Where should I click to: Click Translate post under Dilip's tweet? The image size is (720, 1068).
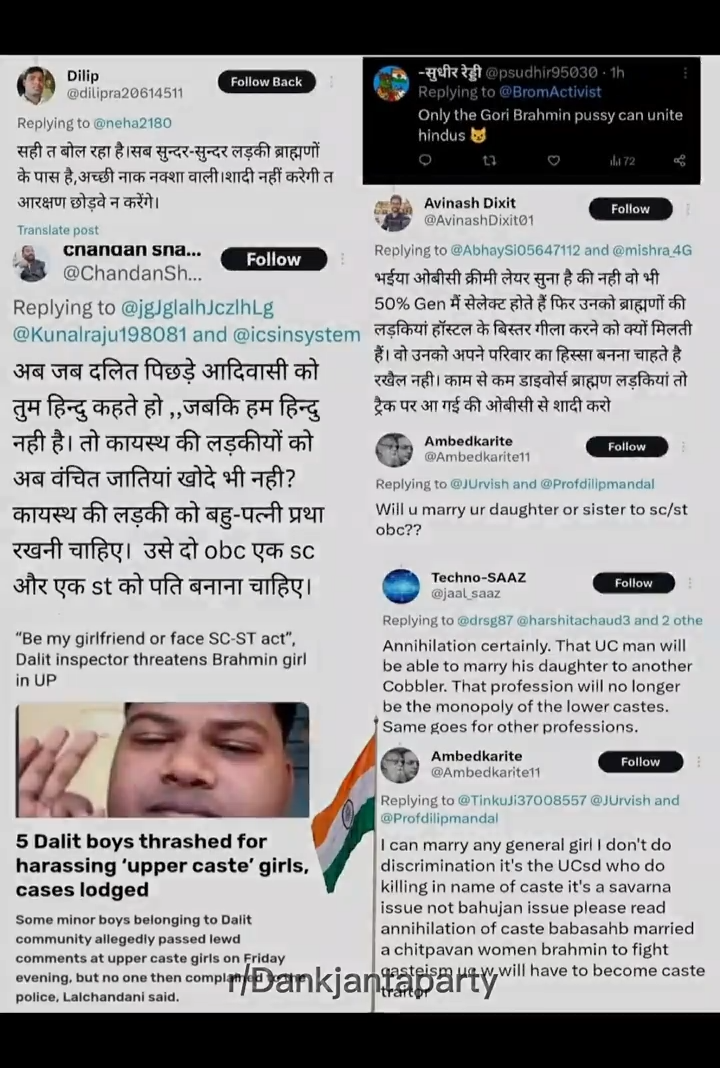click(58, 230)
